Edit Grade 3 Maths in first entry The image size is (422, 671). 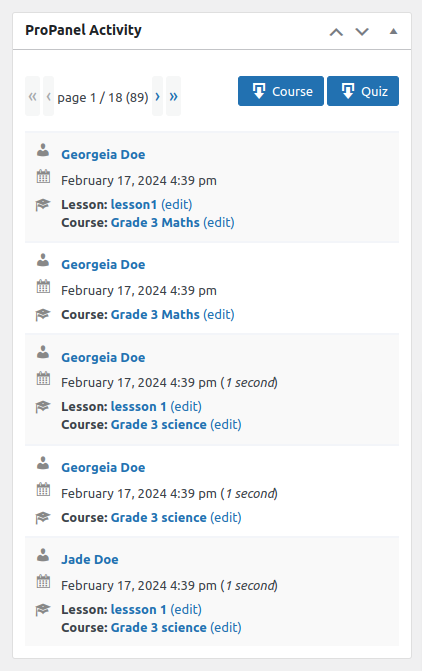tap(219, 223)
